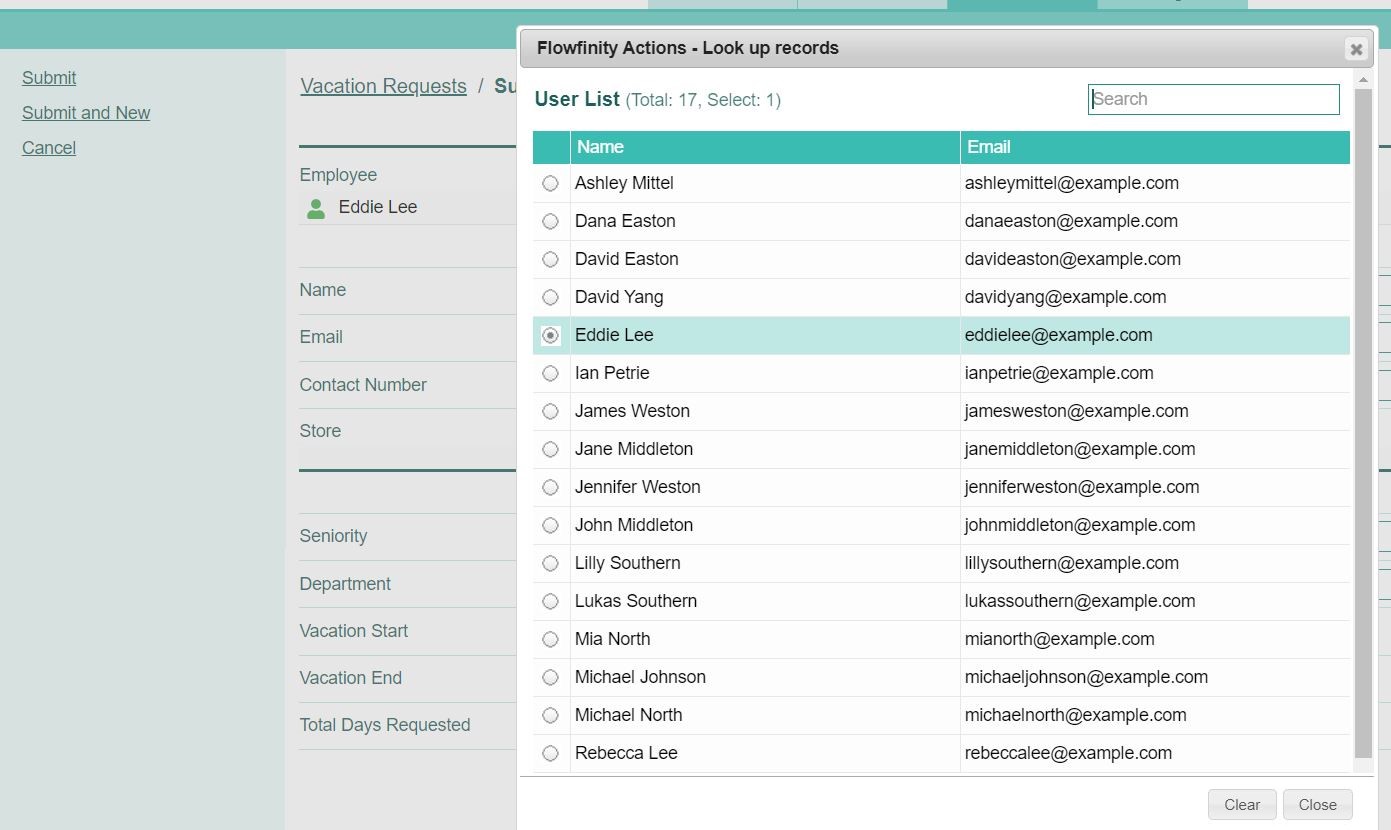
Task: Click email danaeaston@example.com
Action: pyautogui.click(x=1072, y=221)
